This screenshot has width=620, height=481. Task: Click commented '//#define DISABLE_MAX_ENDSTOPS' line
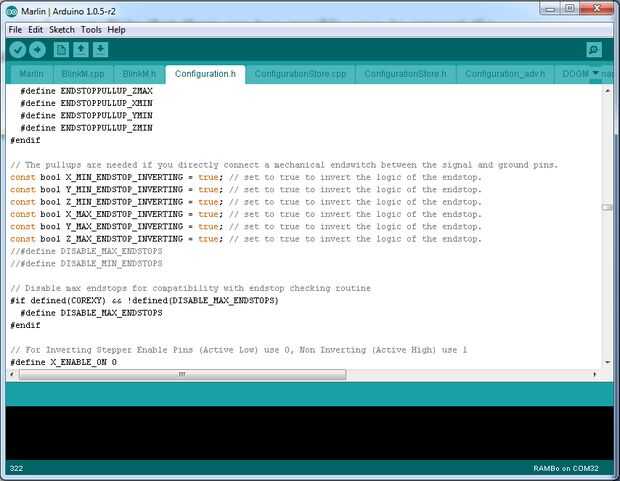click(x=86, y=251)
